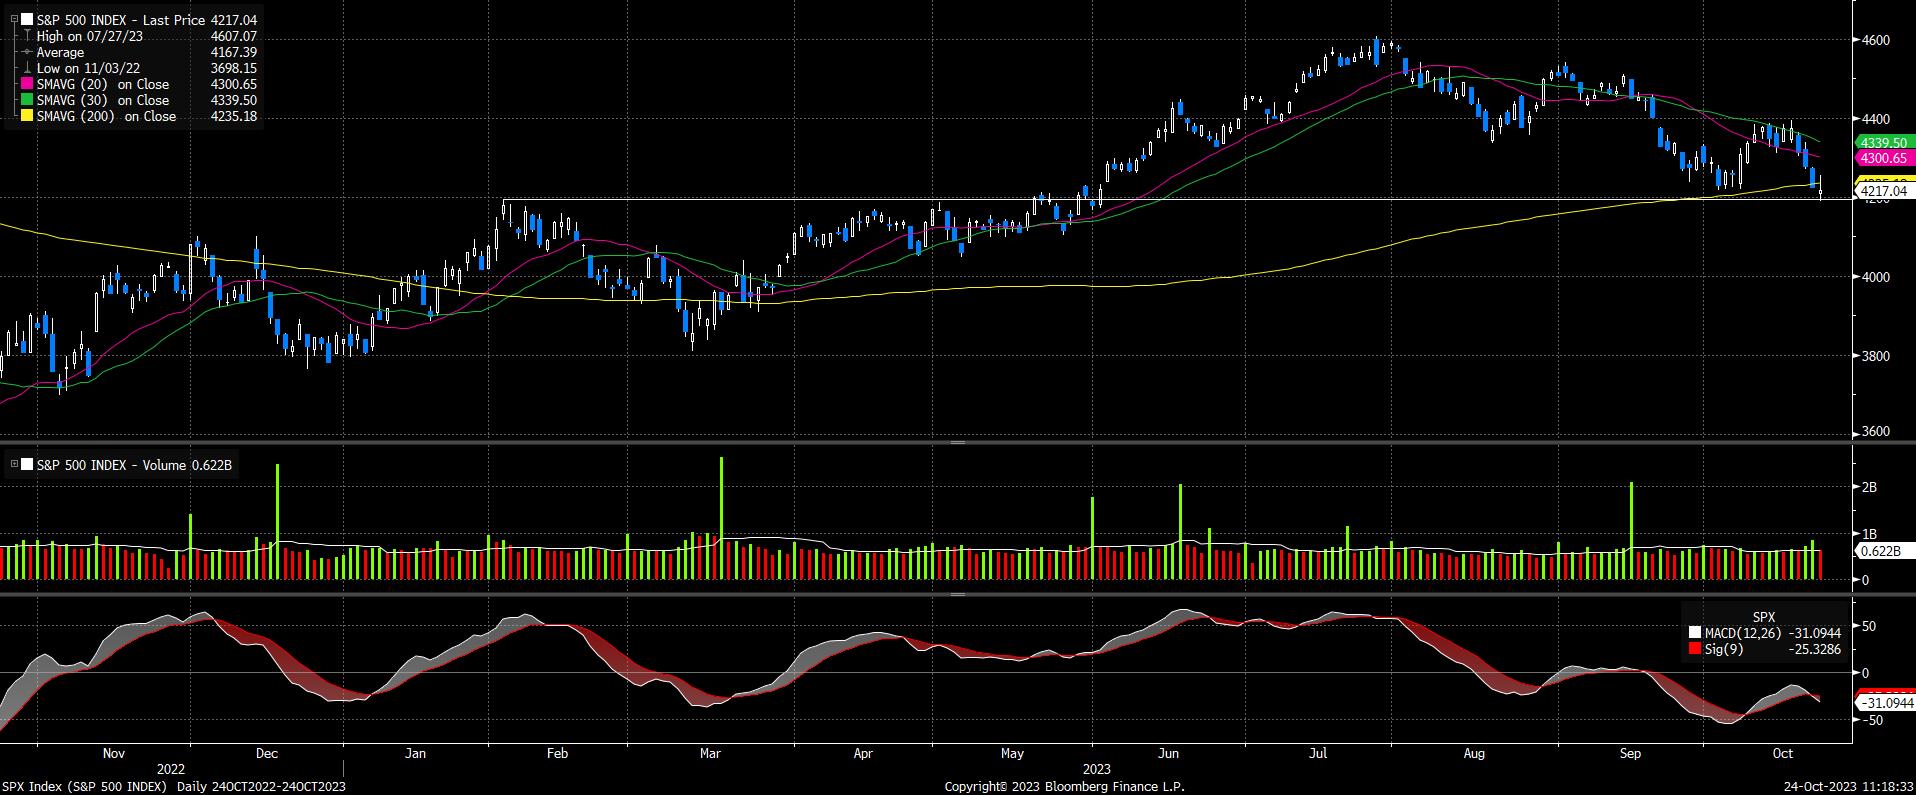Screen dimensions: 1916x795
Task: Click the Mar label on the date axis
Action: coord(710,753)
